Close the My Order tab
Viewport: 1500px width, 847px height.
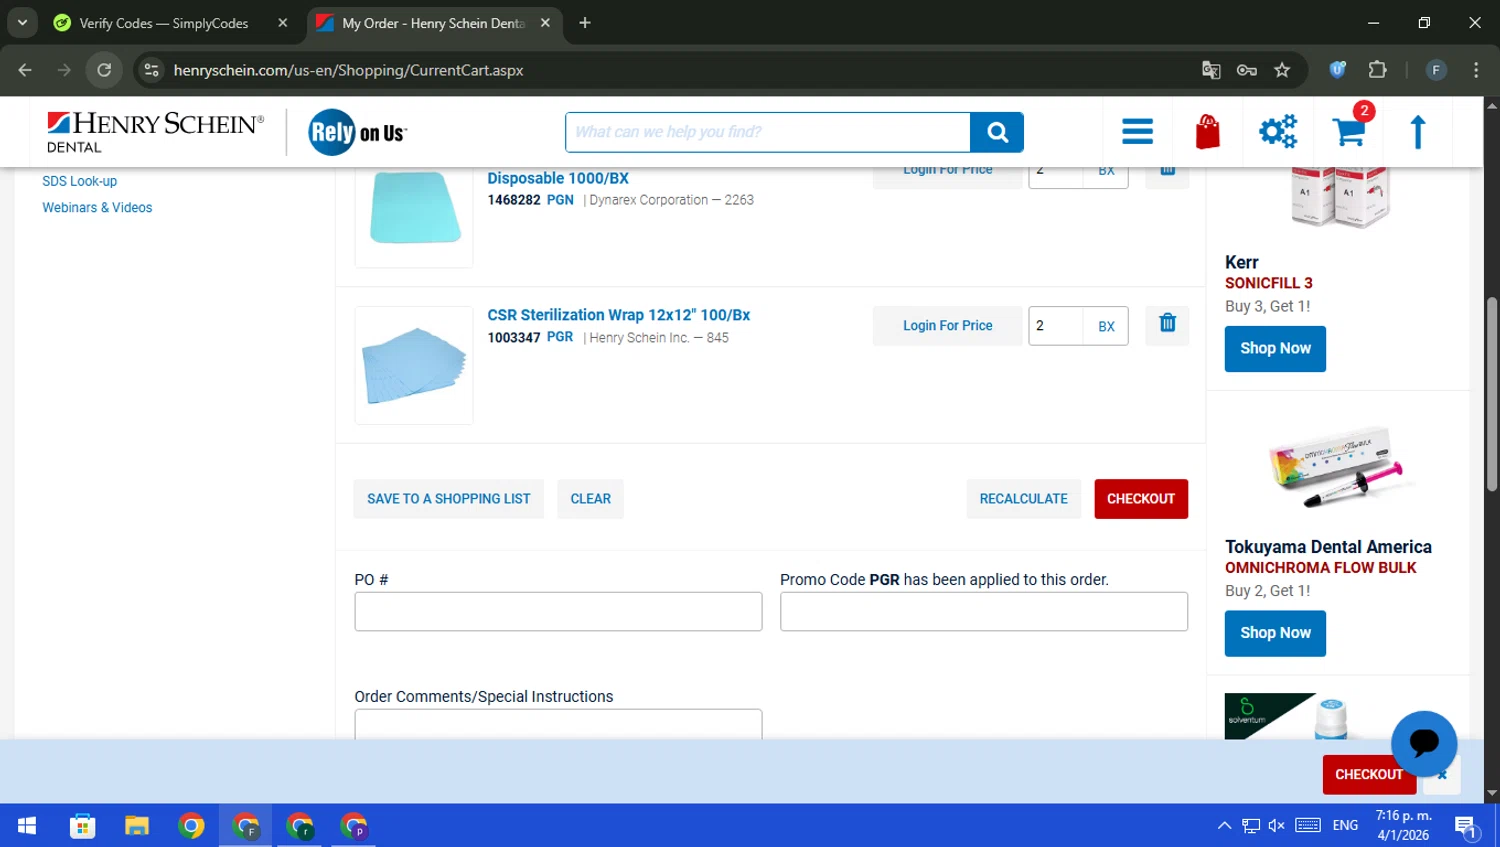[545, 23]
